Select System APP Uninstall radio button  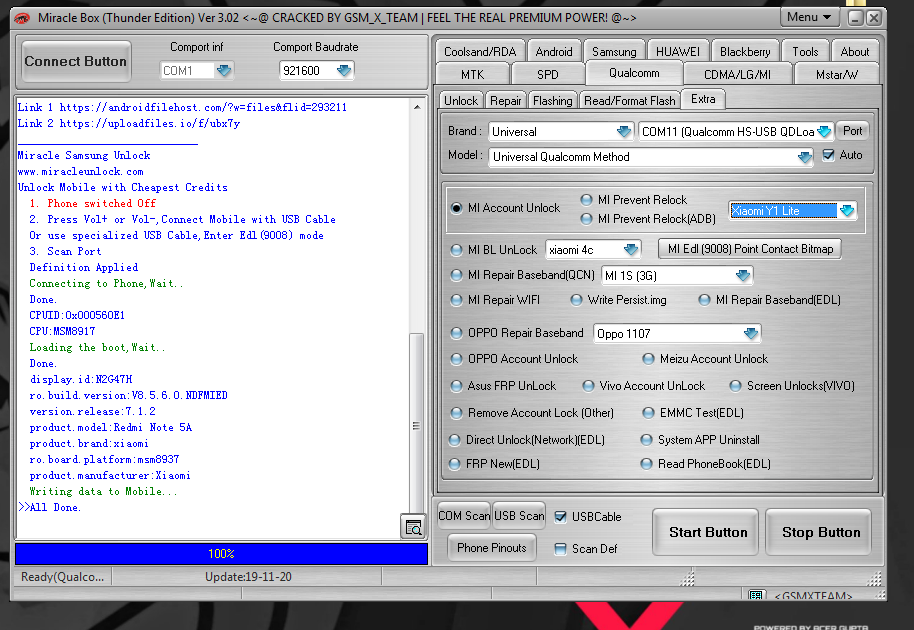(x=646, y=440)
